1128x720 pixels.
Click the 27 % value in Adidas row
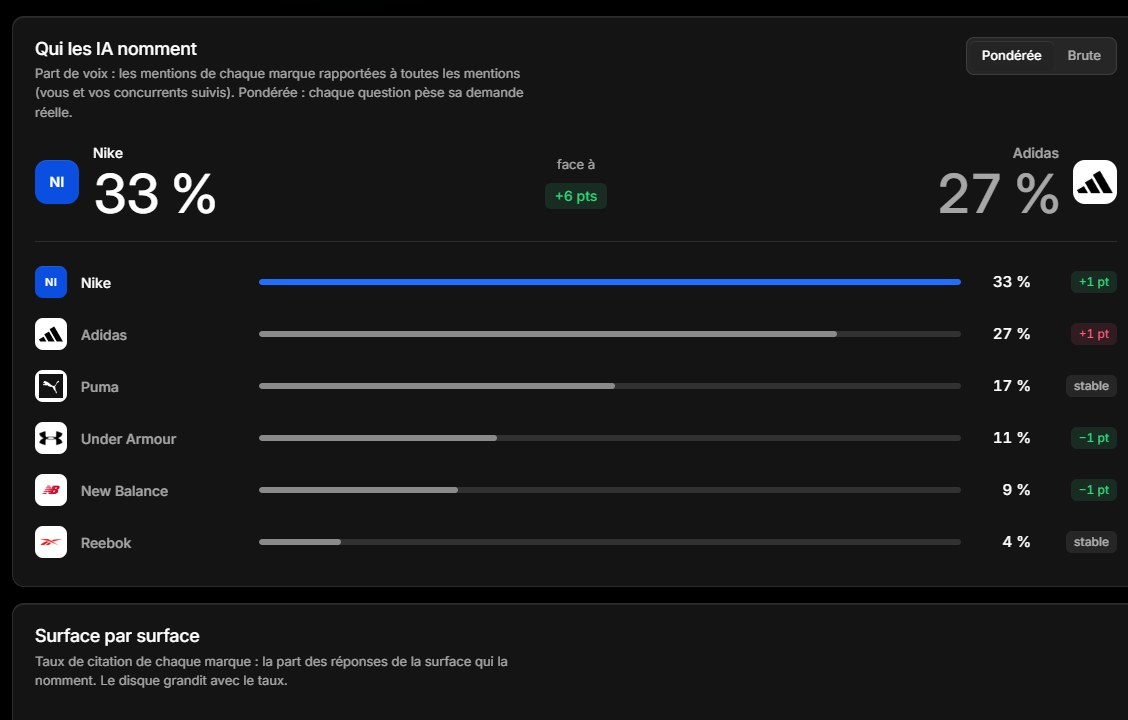[1011, 334]
